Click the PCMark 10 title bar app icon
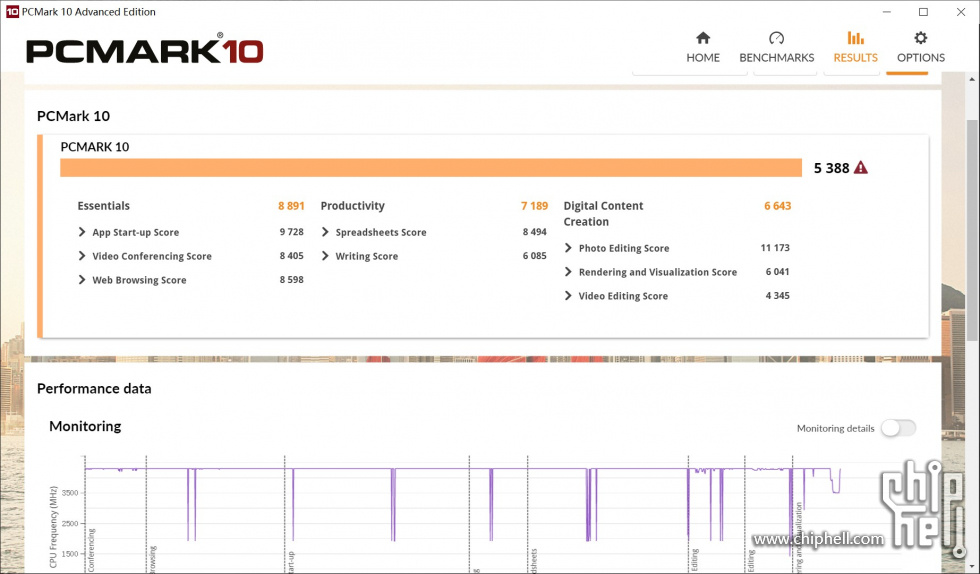The height and width of the screenshot is (574, 980). click(12, 12)
